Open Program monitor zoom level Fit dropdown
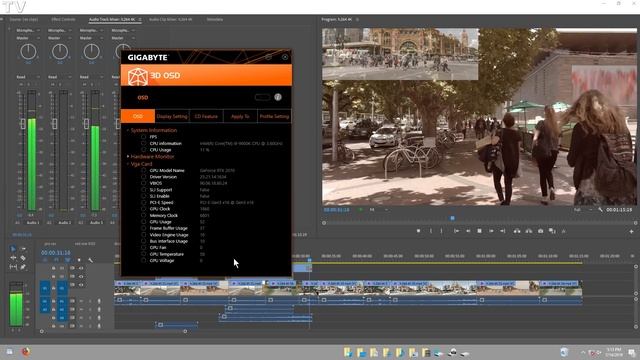 tap(379, 210)
